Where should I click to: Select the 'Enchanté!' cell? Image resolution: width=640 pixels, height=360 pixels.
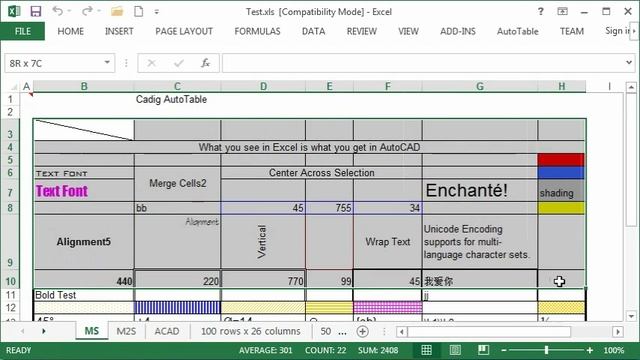pyautogui.click(x=480, y=190)
